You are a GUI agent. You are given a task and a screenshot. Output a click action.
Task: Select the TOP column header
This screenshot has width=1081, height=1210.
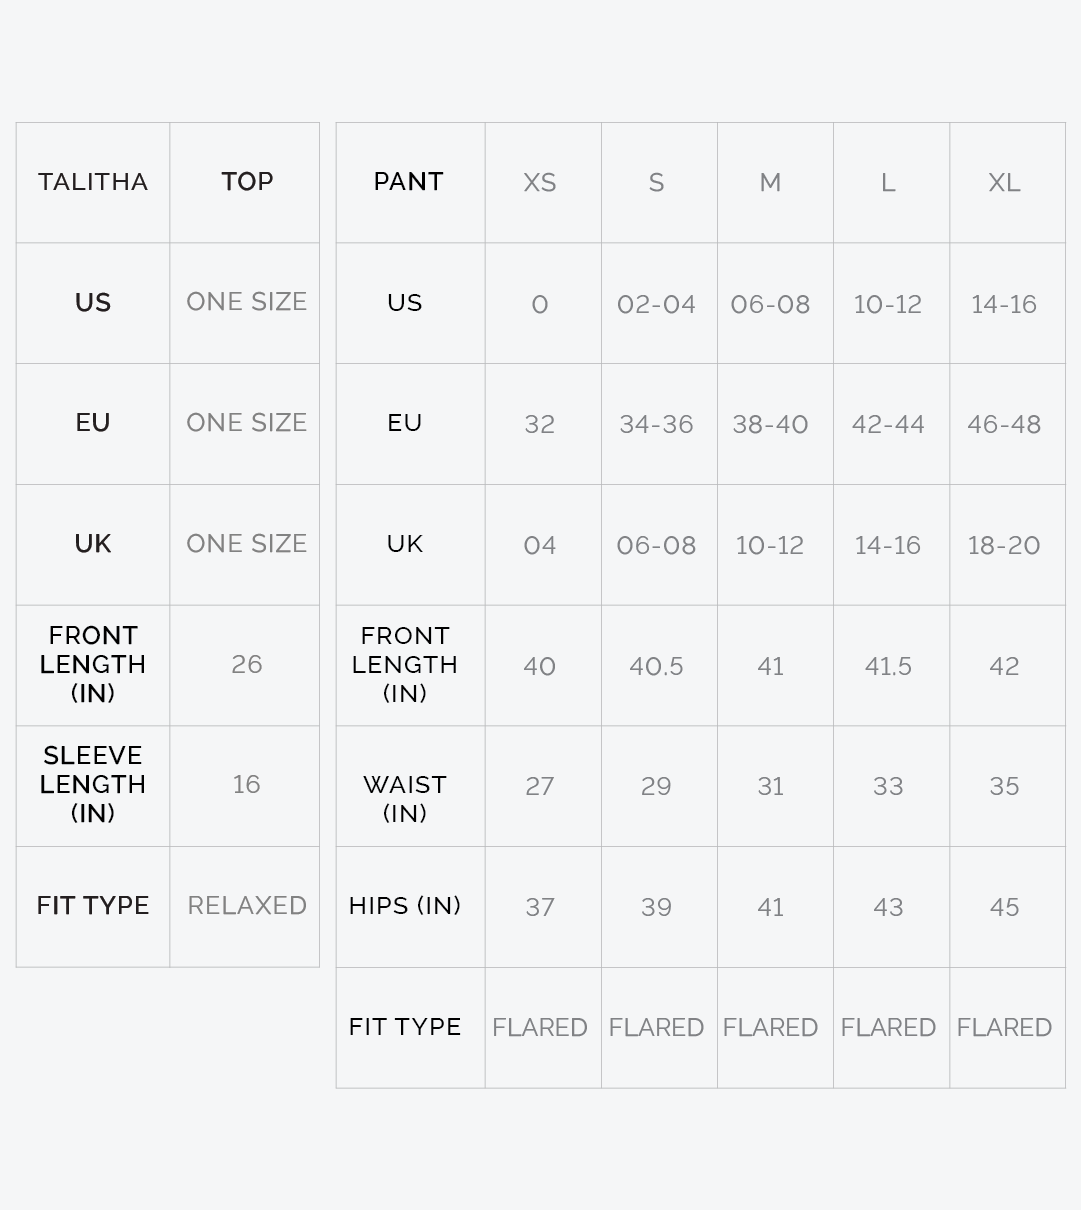coord(246,182)
